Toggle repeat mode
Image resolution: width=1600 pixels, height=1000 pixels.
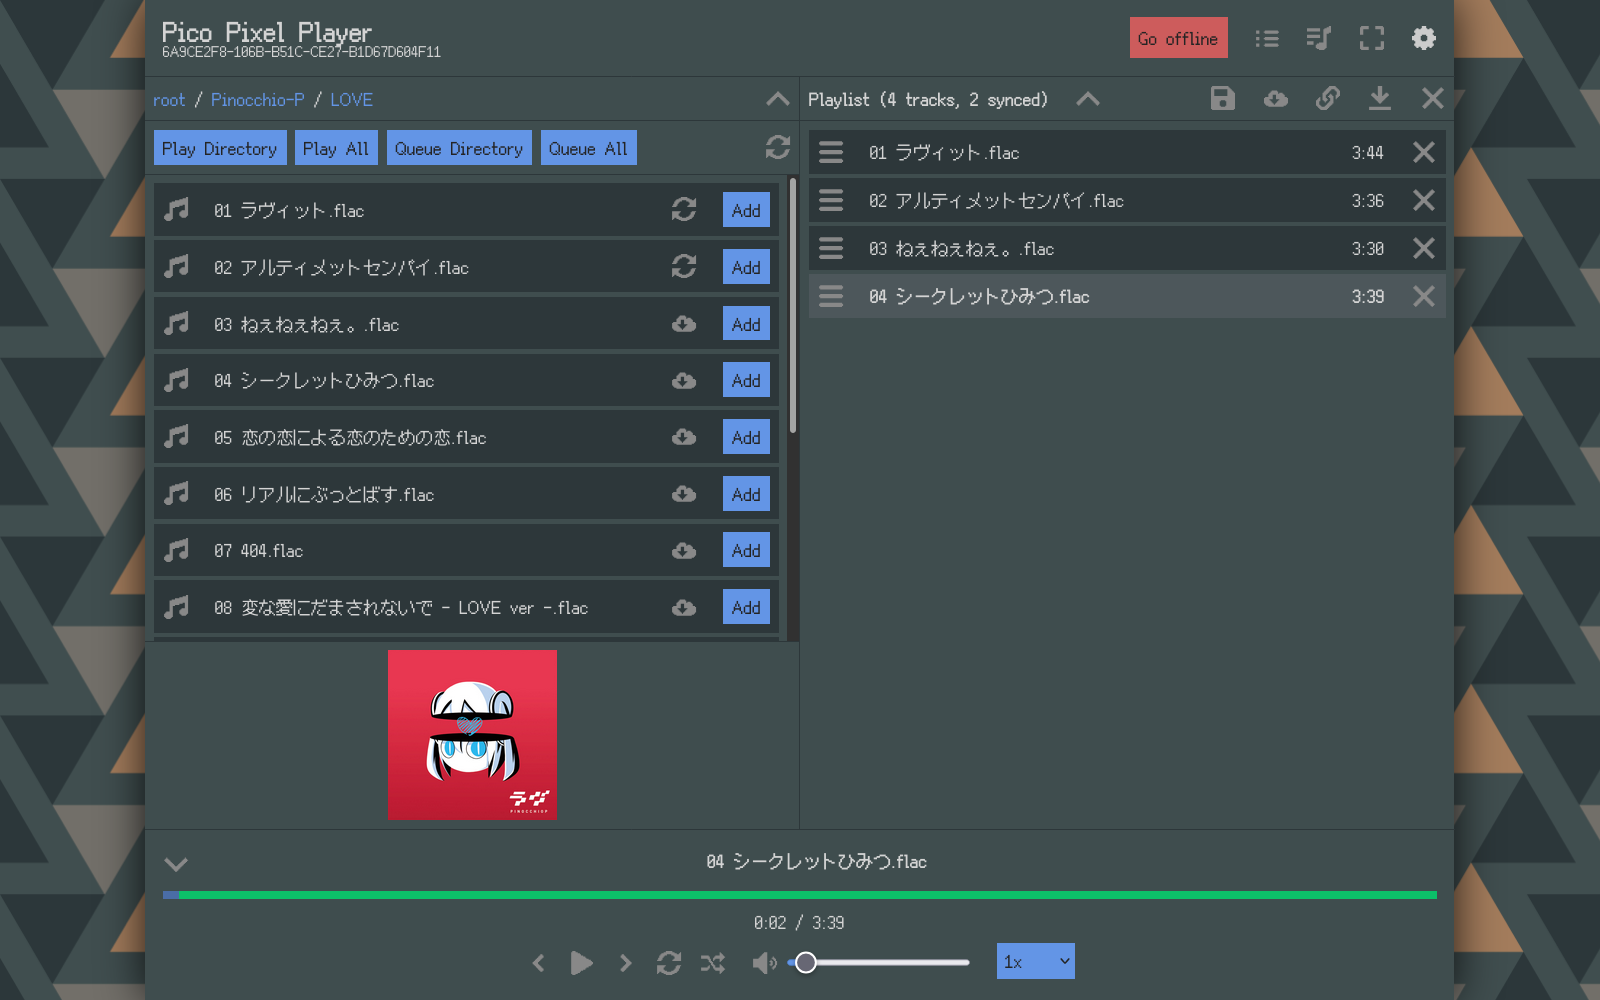[x=669, y=963]
